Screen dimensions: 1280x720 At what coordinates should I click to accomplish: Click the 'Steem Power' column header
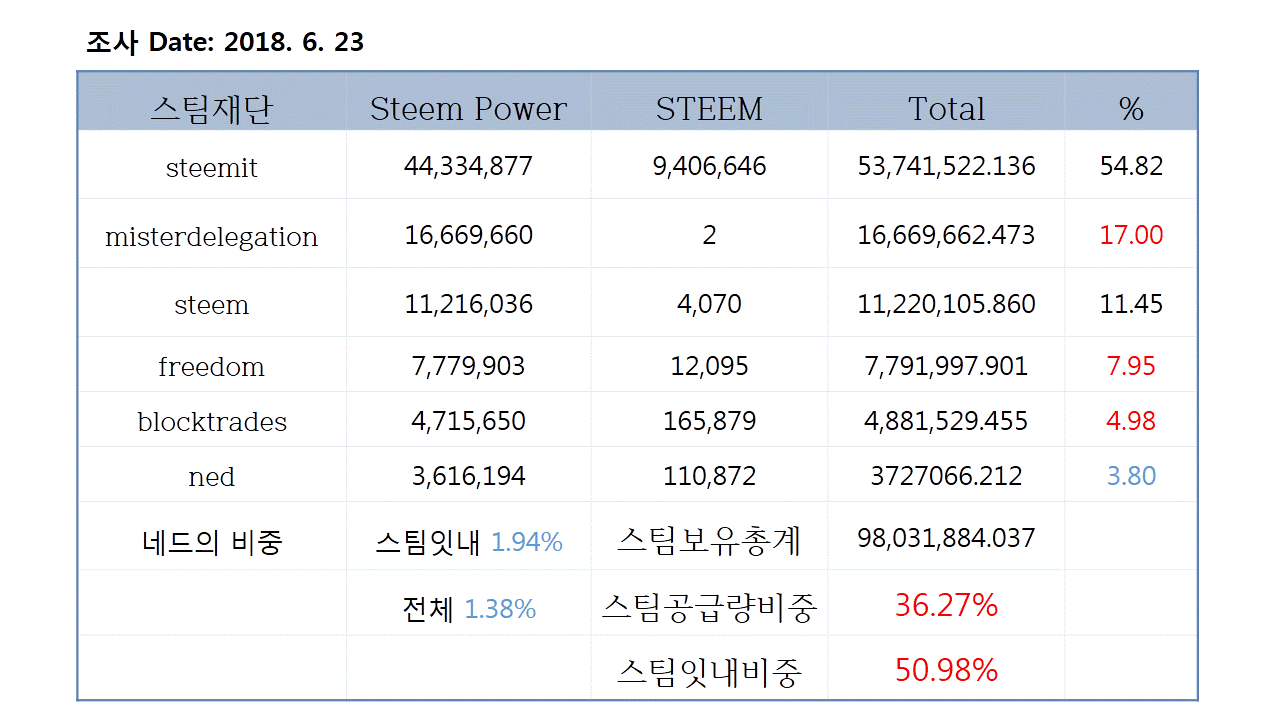[468, 109]
